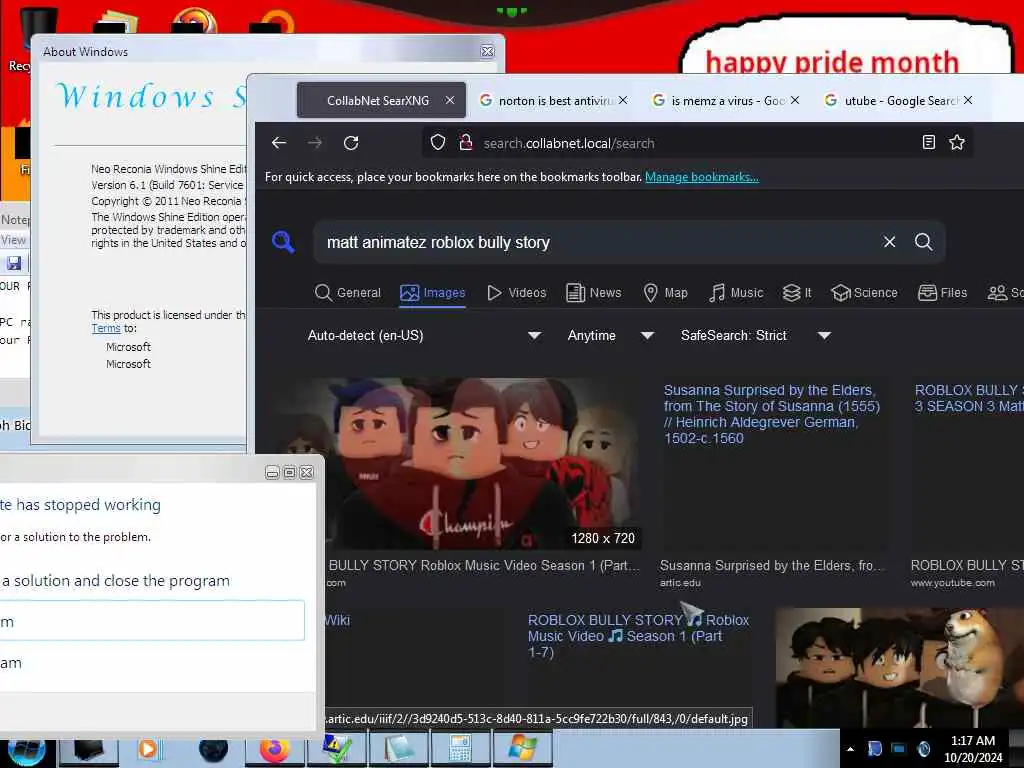Close the norton is best antivirus tab

click(623, 101)
